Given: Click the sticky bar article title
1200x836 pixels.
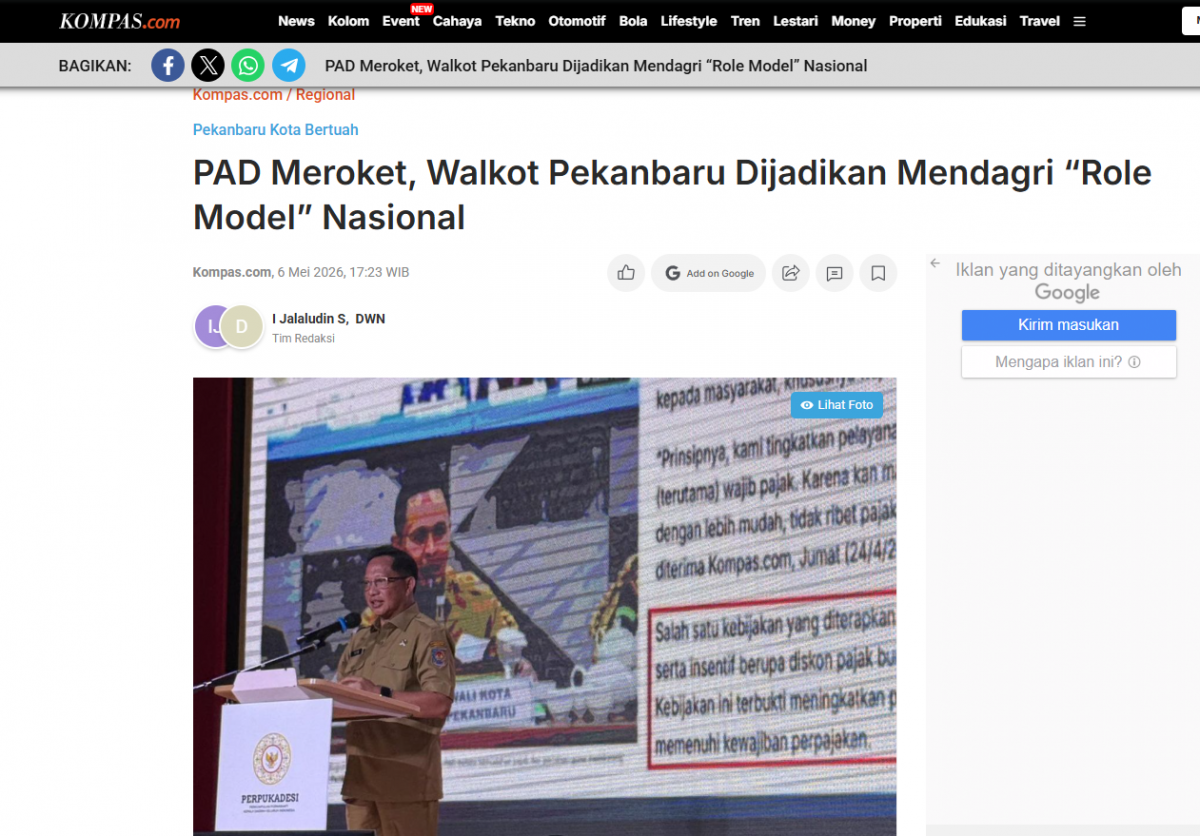Looking at the screenshot, I should (596, 66).
